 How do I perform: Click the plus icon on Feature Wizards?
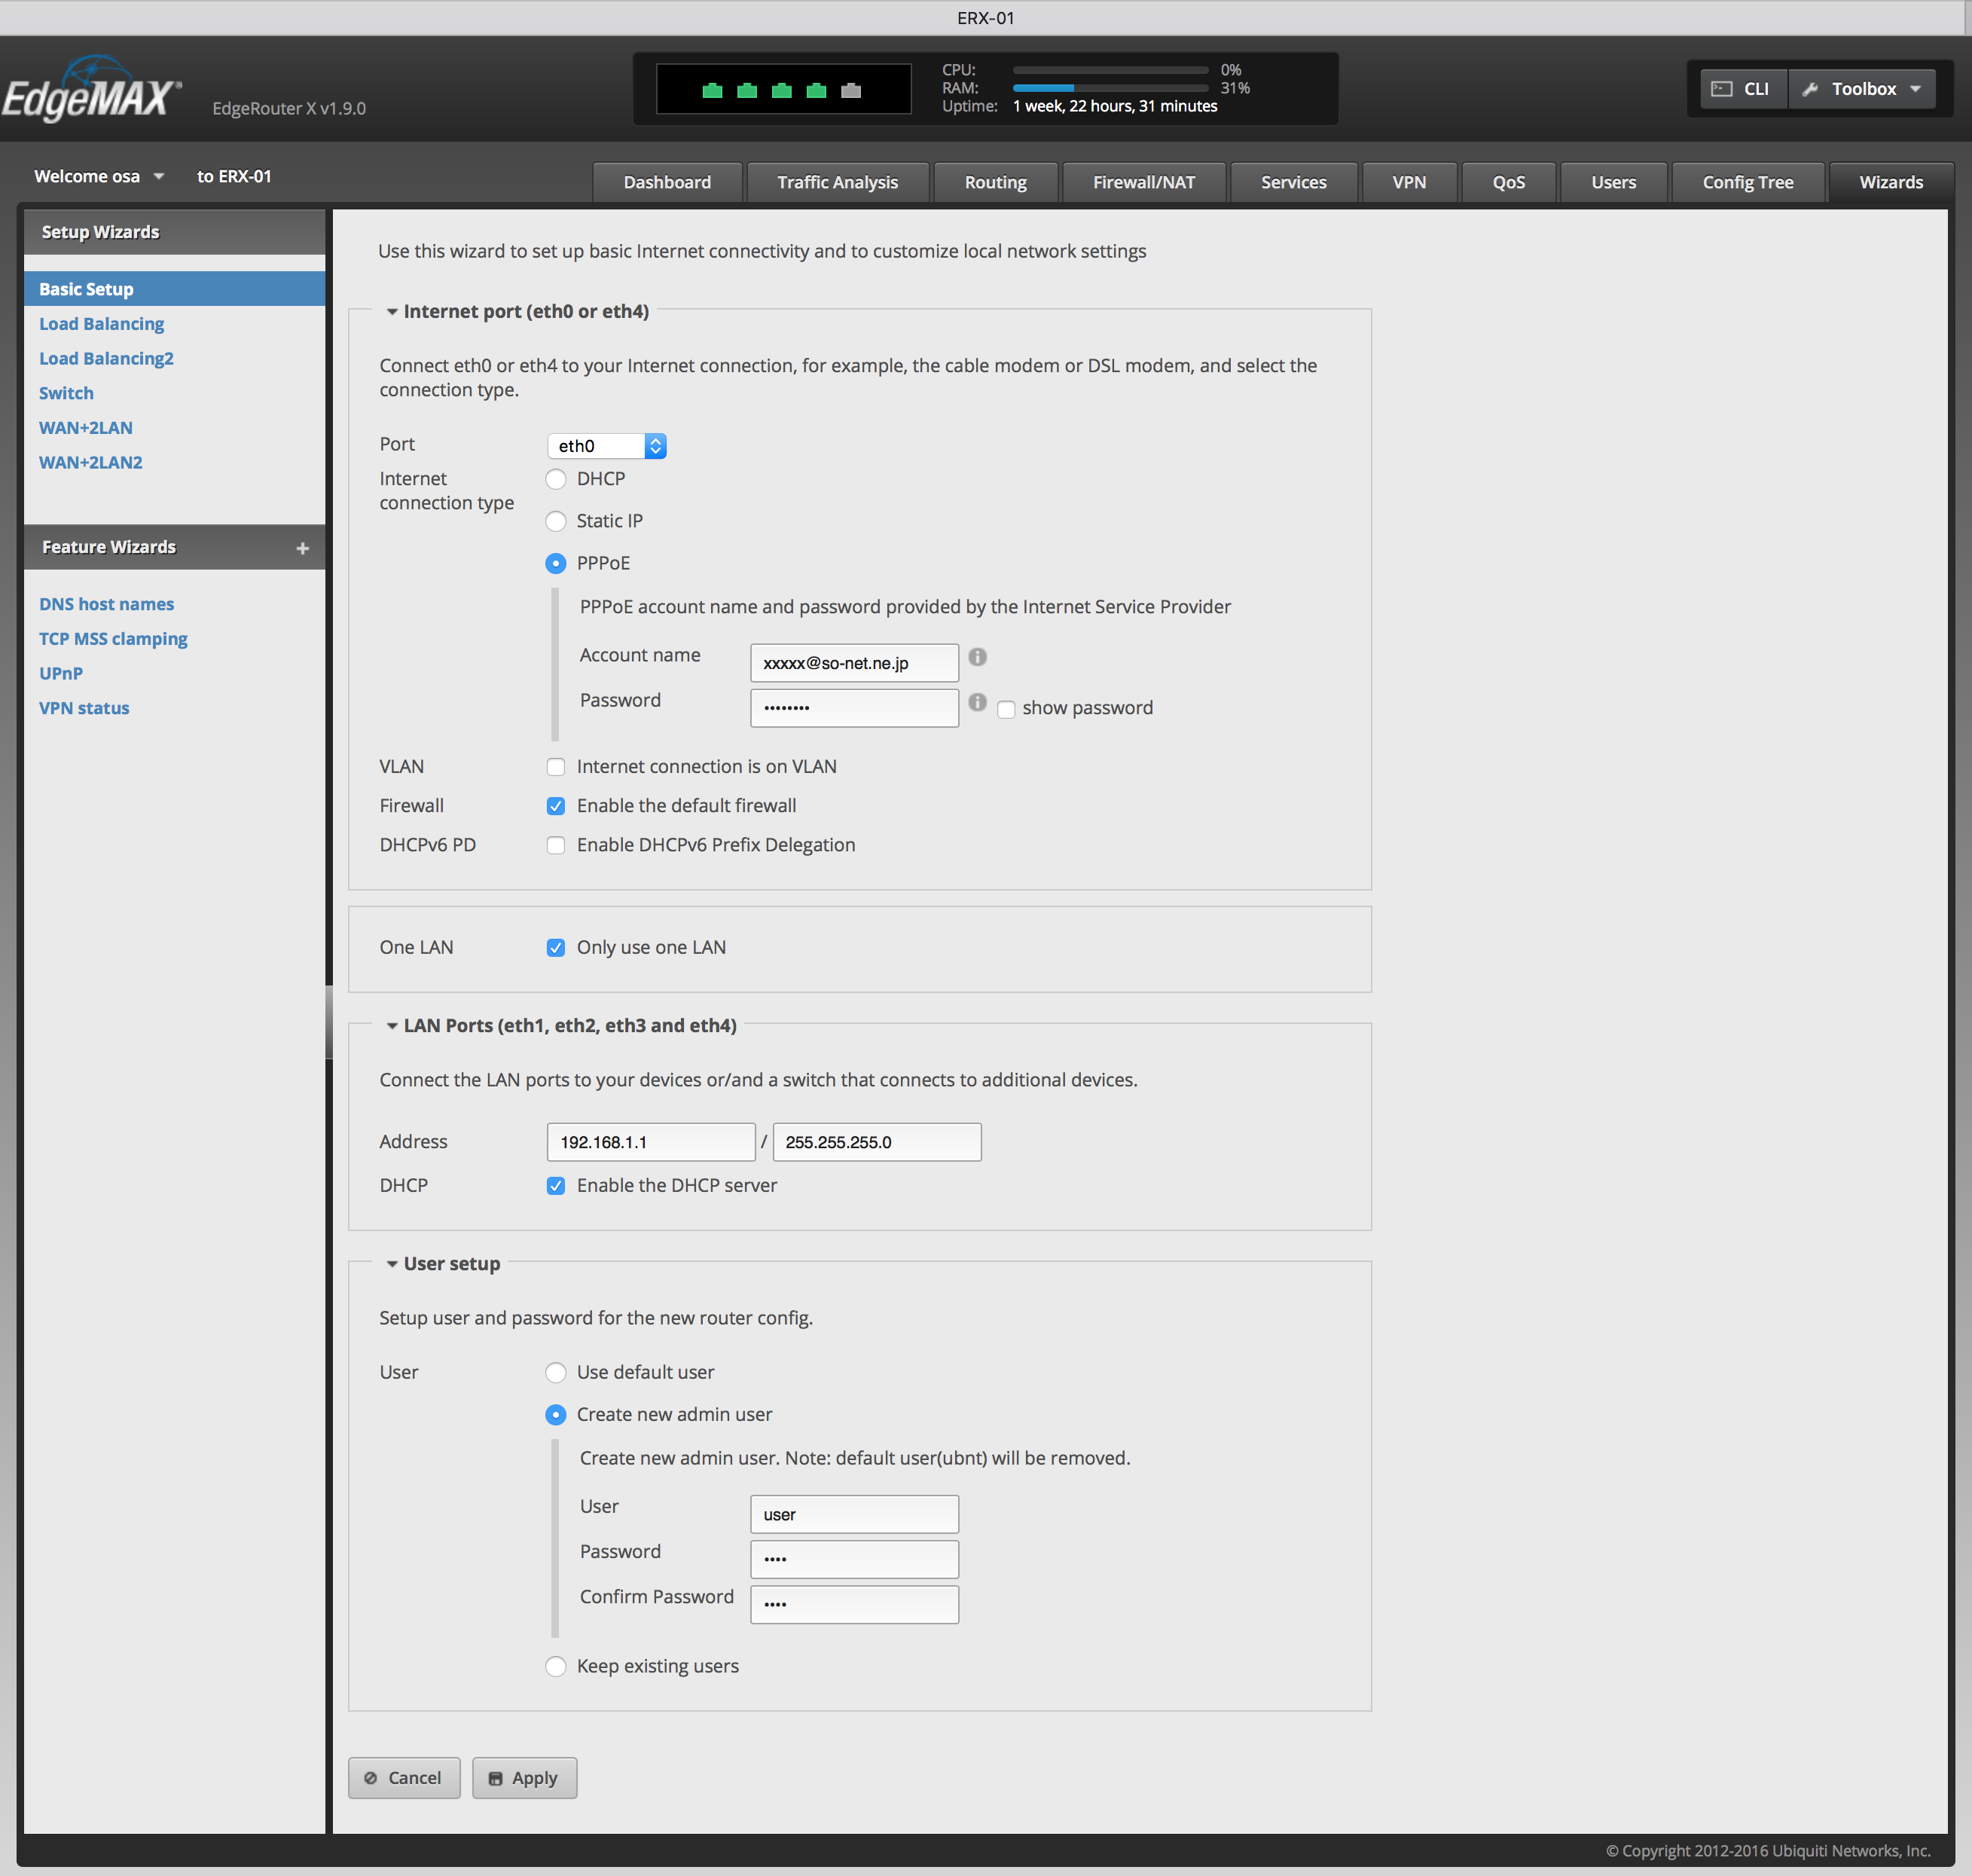pos(302,548)
